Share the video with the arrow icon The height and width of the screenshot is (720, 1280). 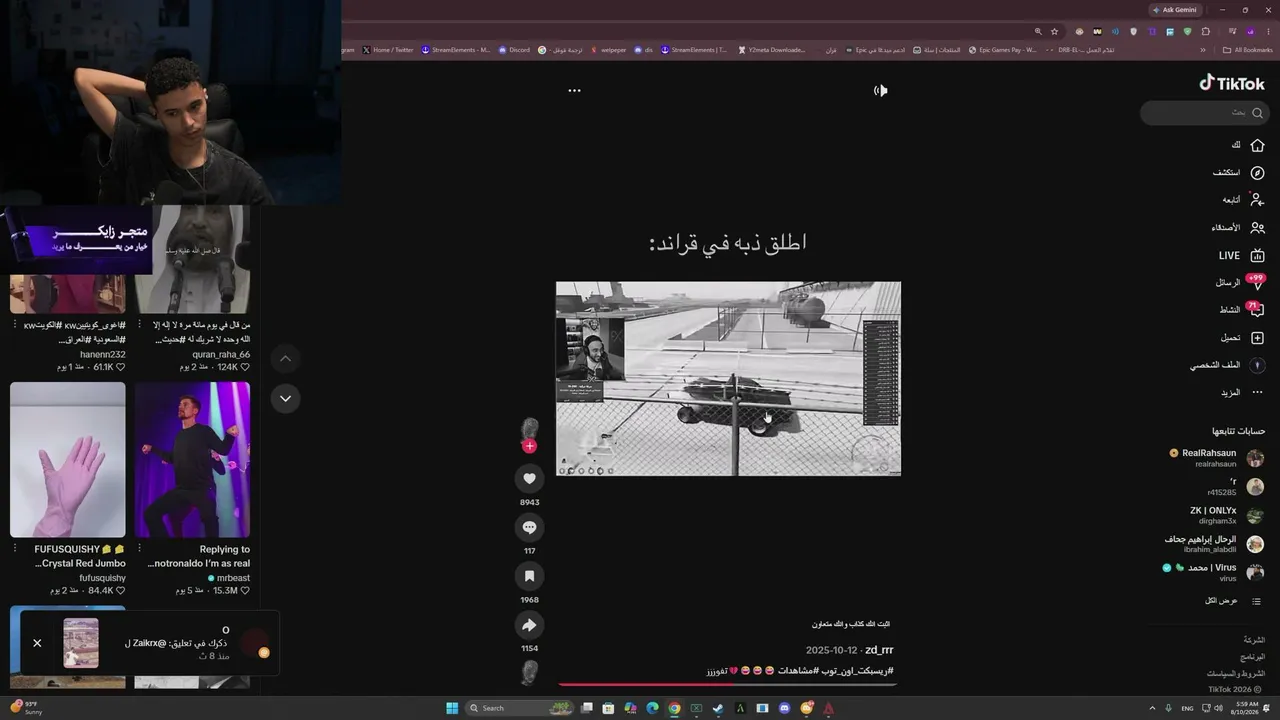pyautogui.click(x=530, y=625)
